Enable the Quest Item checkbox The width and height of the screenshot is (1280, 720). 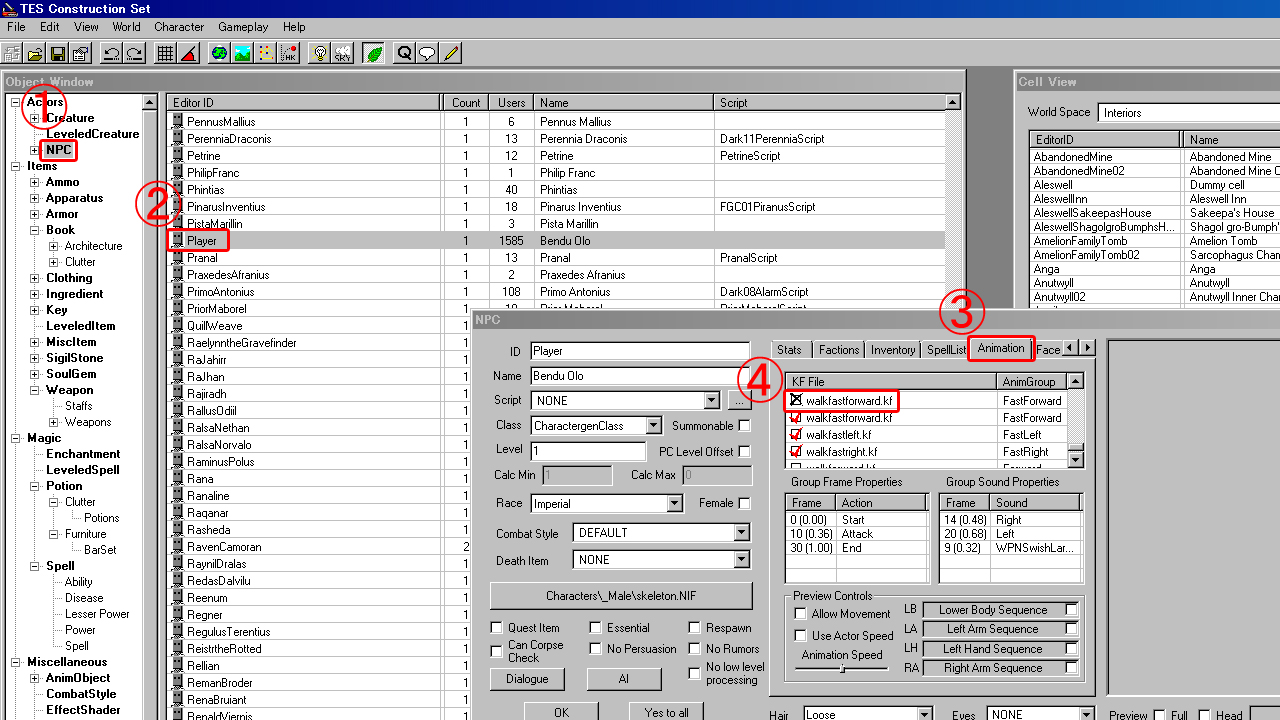tap(497, 628)
